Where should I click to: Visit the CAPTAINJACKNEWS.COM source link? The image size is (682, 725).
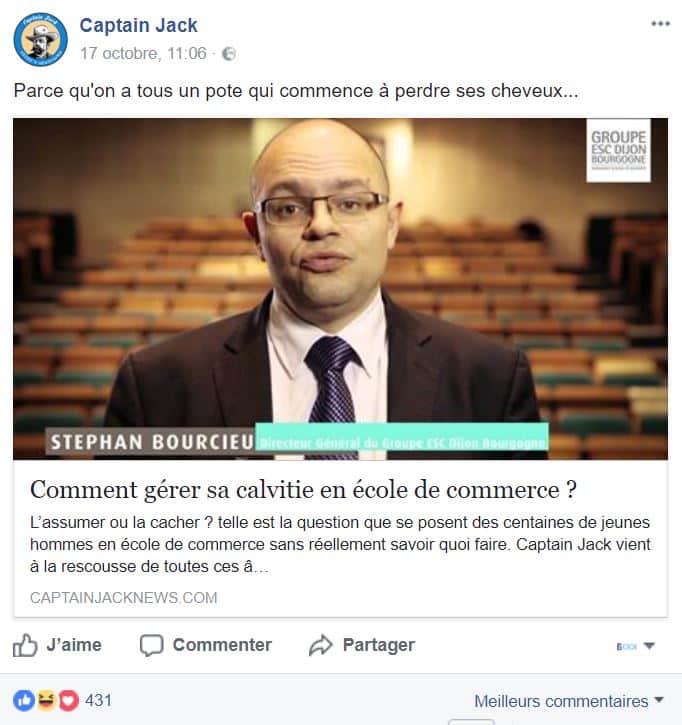click(123, 597)
